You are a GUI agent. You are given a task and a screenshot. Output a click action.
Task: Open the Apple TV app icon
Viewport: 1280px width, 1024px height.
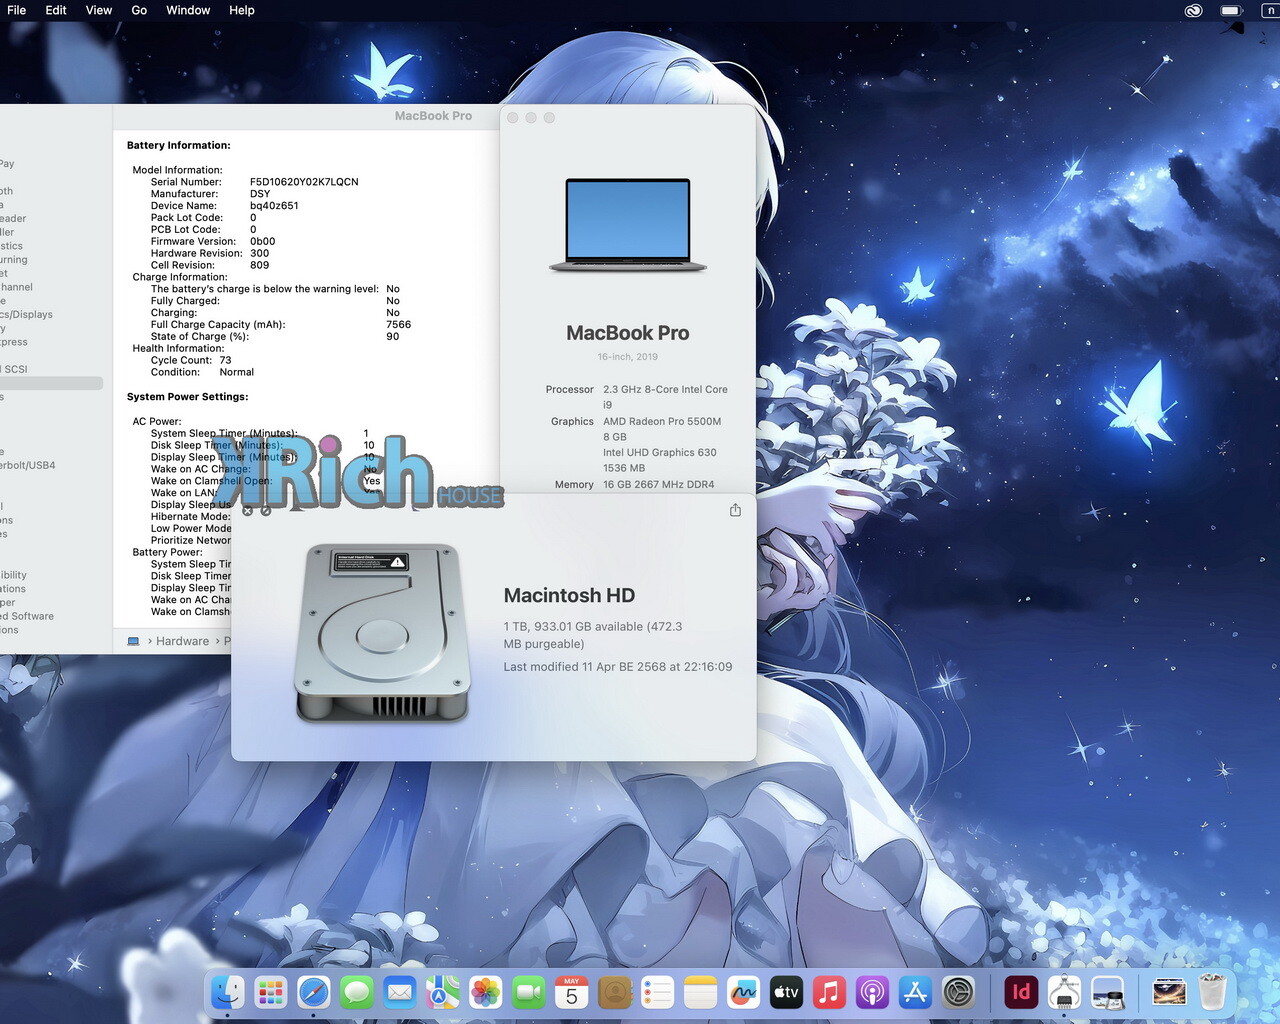point(786,993)
